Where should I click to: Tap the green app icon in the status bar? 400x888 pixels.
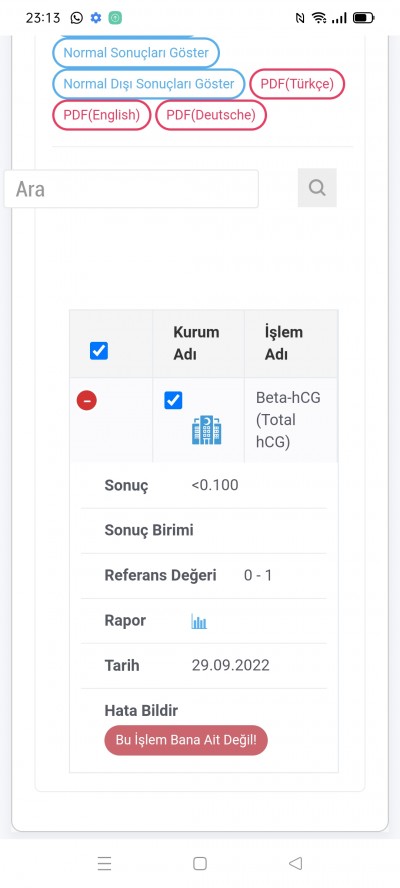pos(115,18)
